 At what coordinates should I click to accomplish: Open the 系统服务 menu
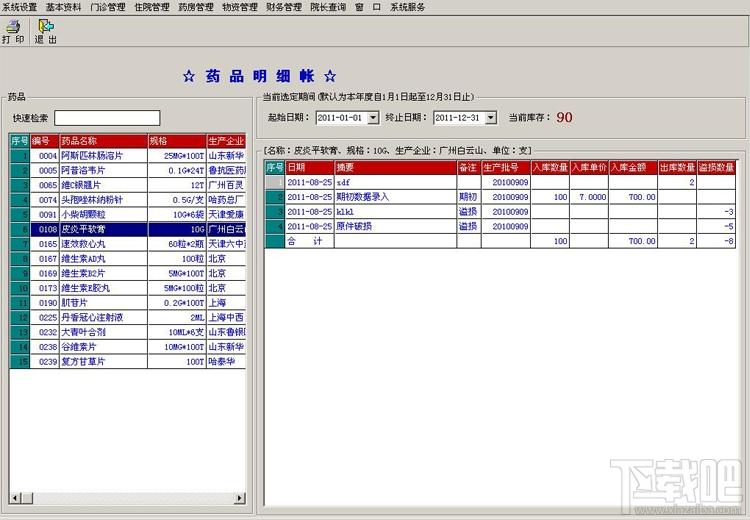pyautogui.click(x=407, y=7)
